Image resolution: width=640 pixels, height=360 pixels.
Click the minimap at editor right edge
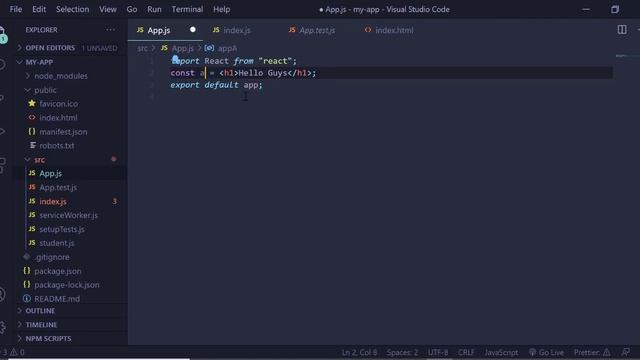click(626, 56)
